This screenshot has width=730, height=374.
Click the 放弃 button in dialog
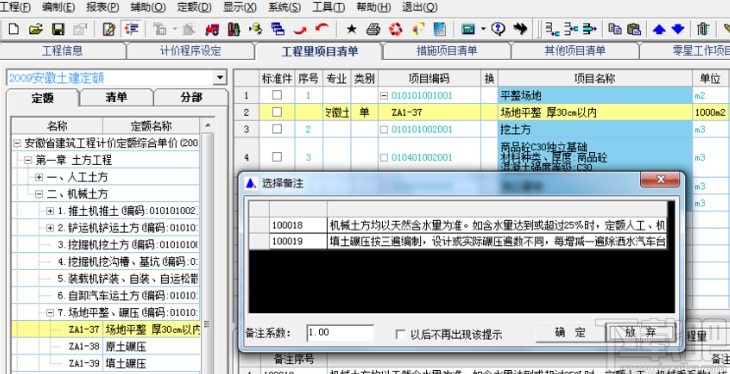pyautogui.click(x=641, y=333)
